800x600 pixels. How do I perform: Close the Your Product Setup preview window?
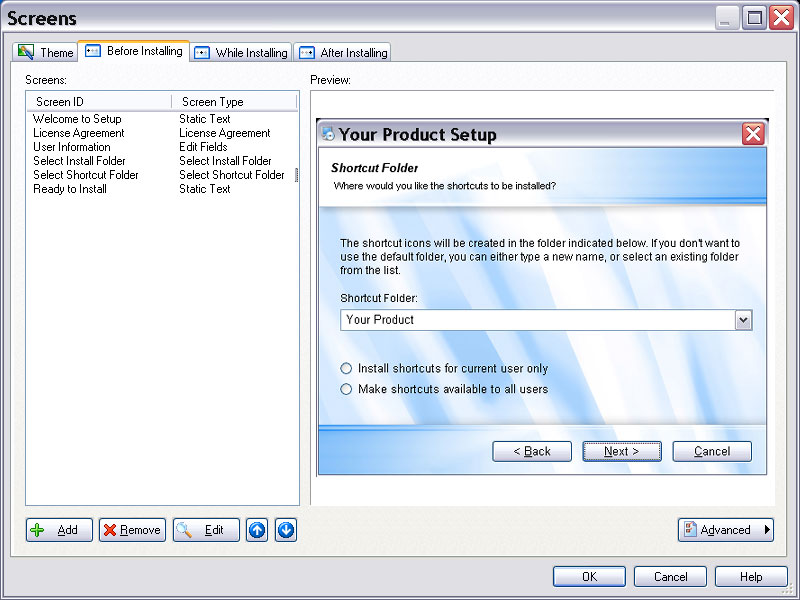tap(753, 134)
